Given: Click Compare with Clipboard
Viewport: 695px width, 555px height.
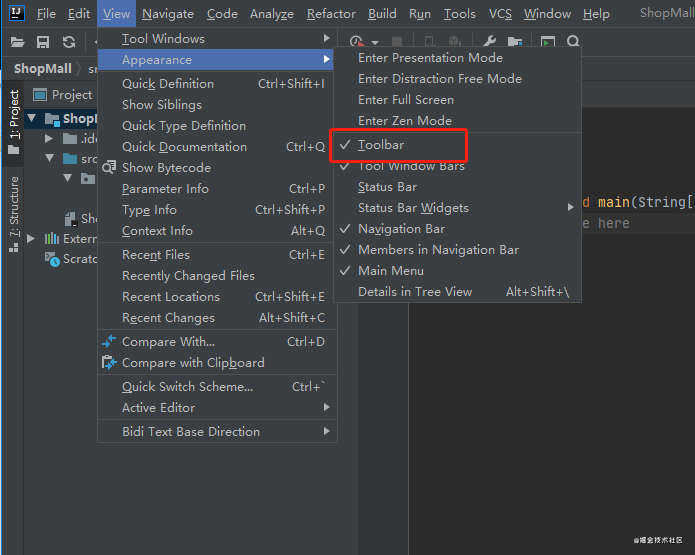Looking at the screenshot, I should pos(193,363).
